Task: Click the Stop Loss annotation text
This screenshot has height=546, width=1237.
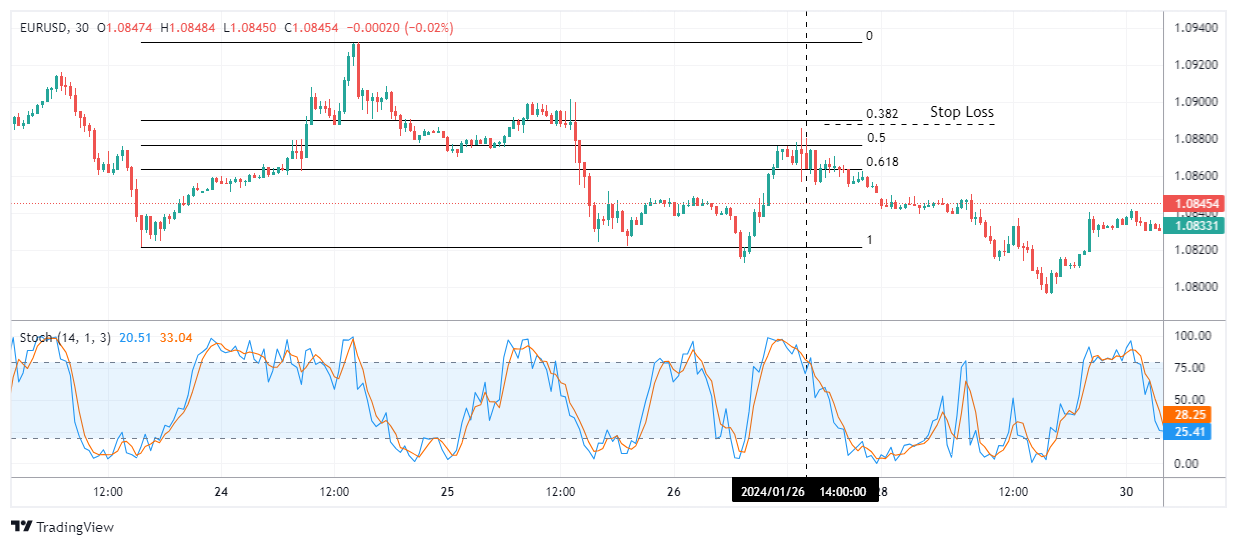Action: point(962,112)
